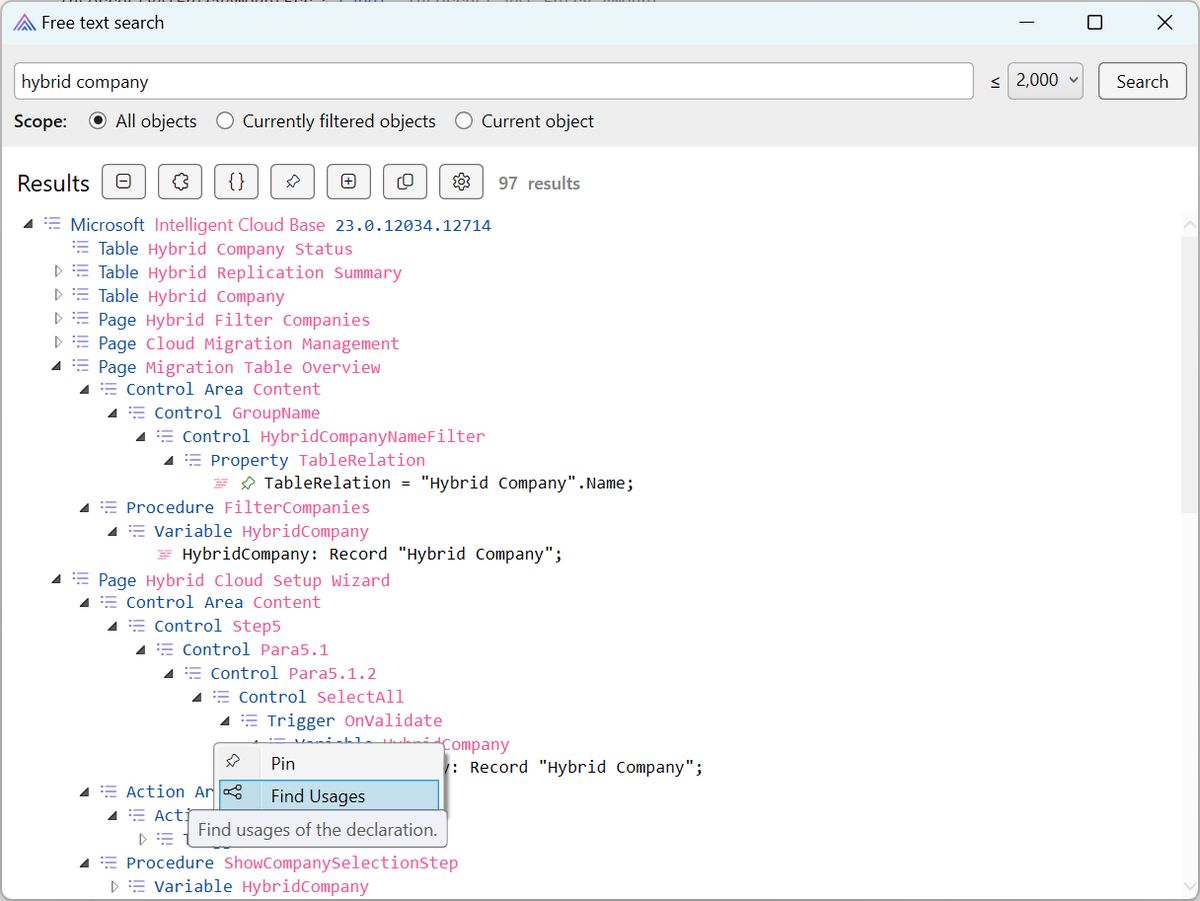Viewport: 1200px width, 901px height.
Task: Collapse Control HybridCompanyNameFilter node
Action: (140, 437)
